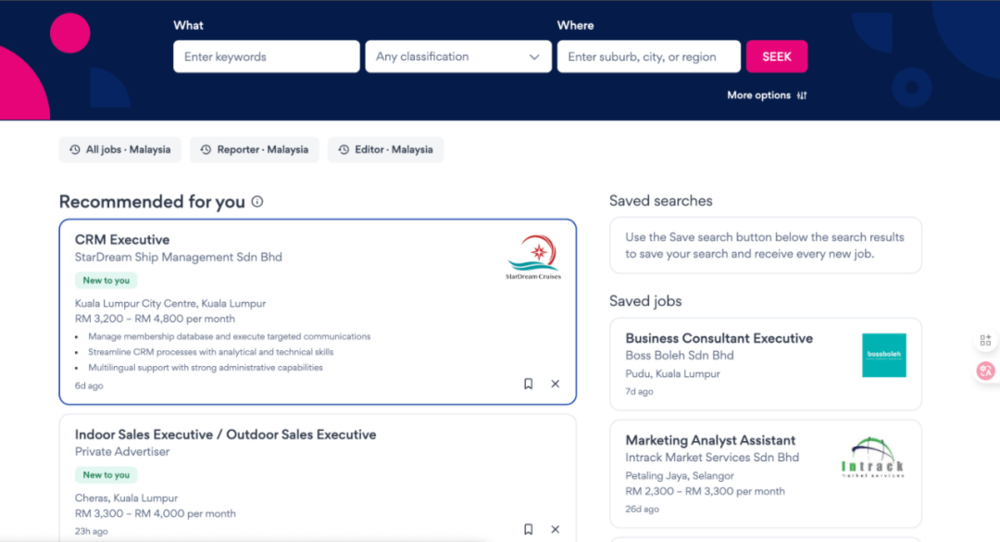
Task: Focus the Enter keywords input field
Action: (266, 57)
